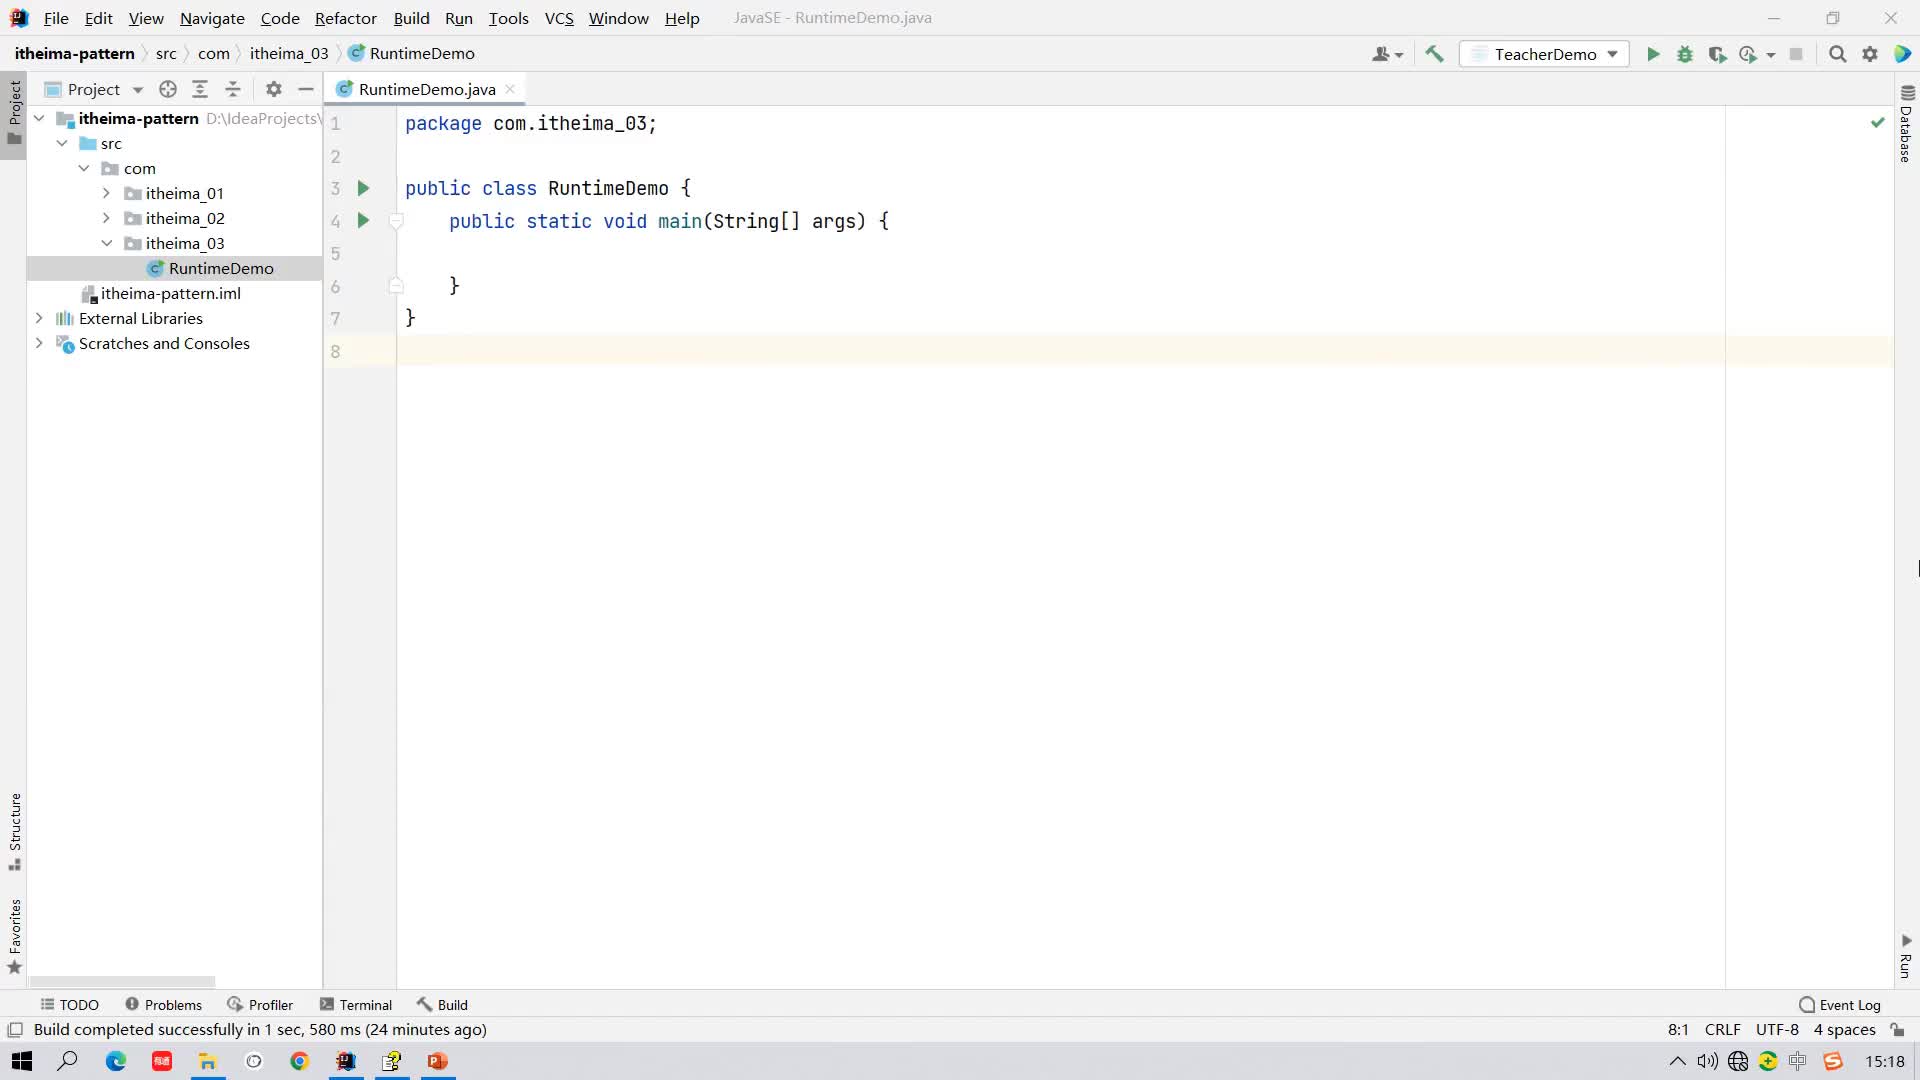Click the Search everywhere magnifier icon
The image size is (1920, 1080).
click(1838, 53)
